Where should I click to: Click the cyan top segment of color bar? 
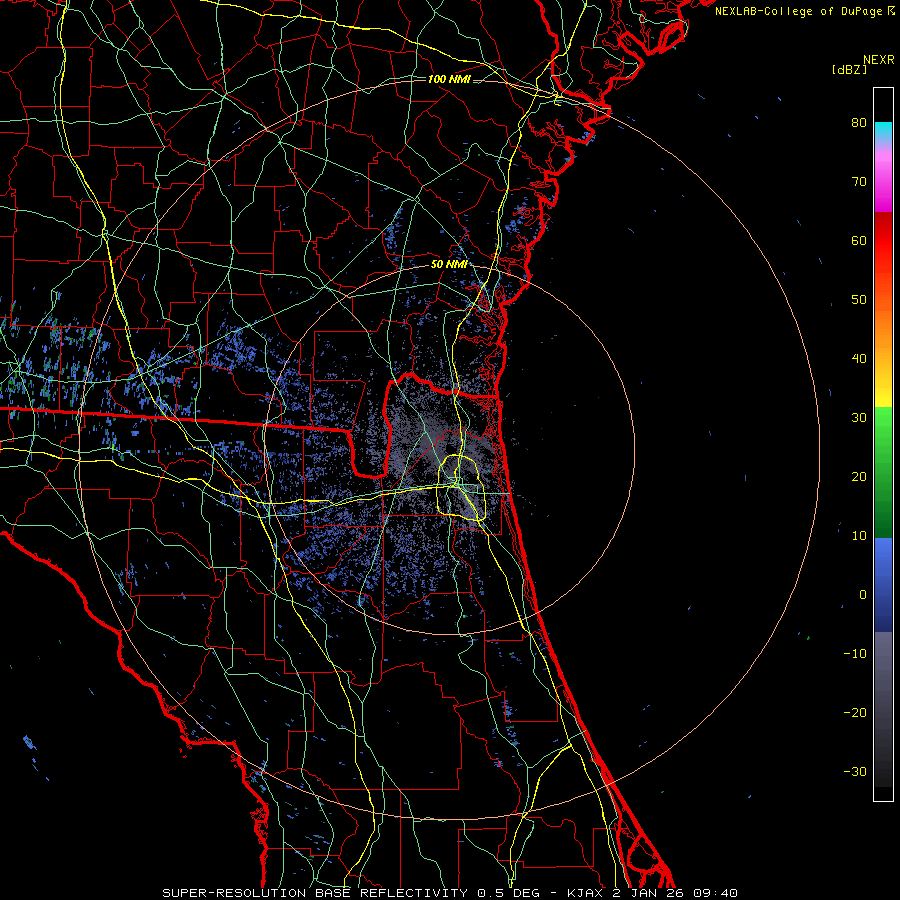(883, 131)
